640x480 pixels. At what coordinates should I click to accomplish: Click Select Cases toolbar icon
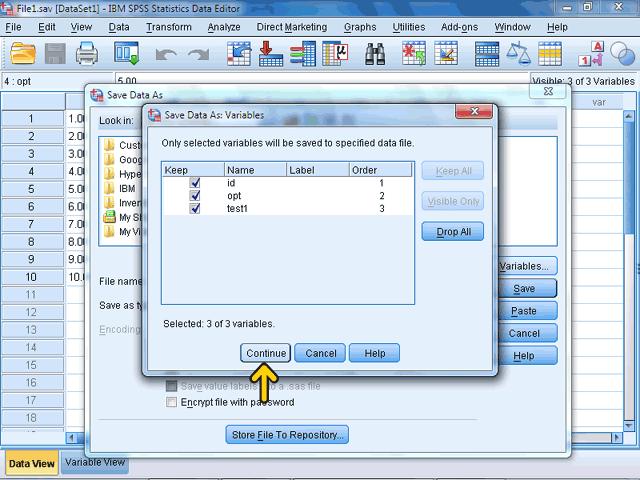pos(550,54)
